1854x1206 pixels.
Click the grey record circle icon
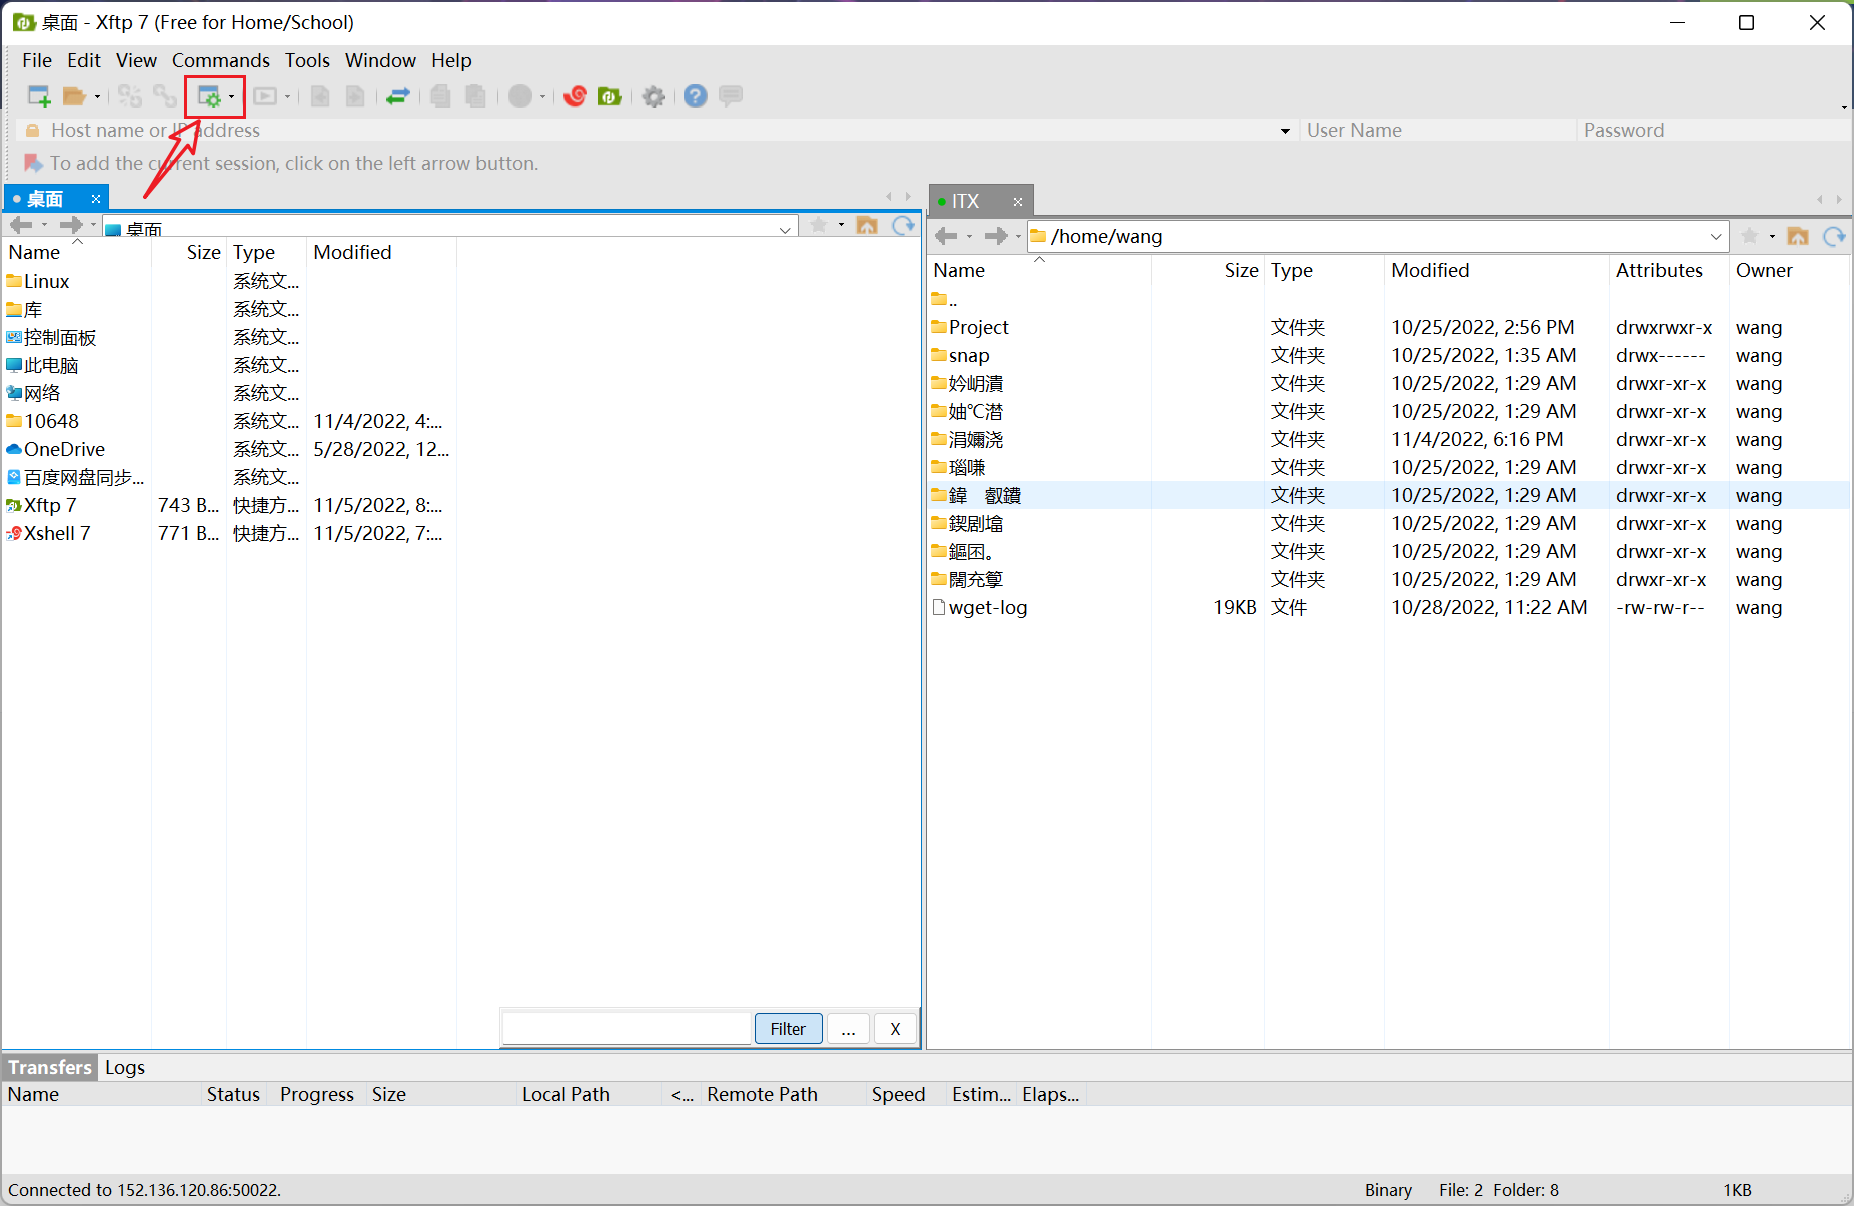(520, 96)
